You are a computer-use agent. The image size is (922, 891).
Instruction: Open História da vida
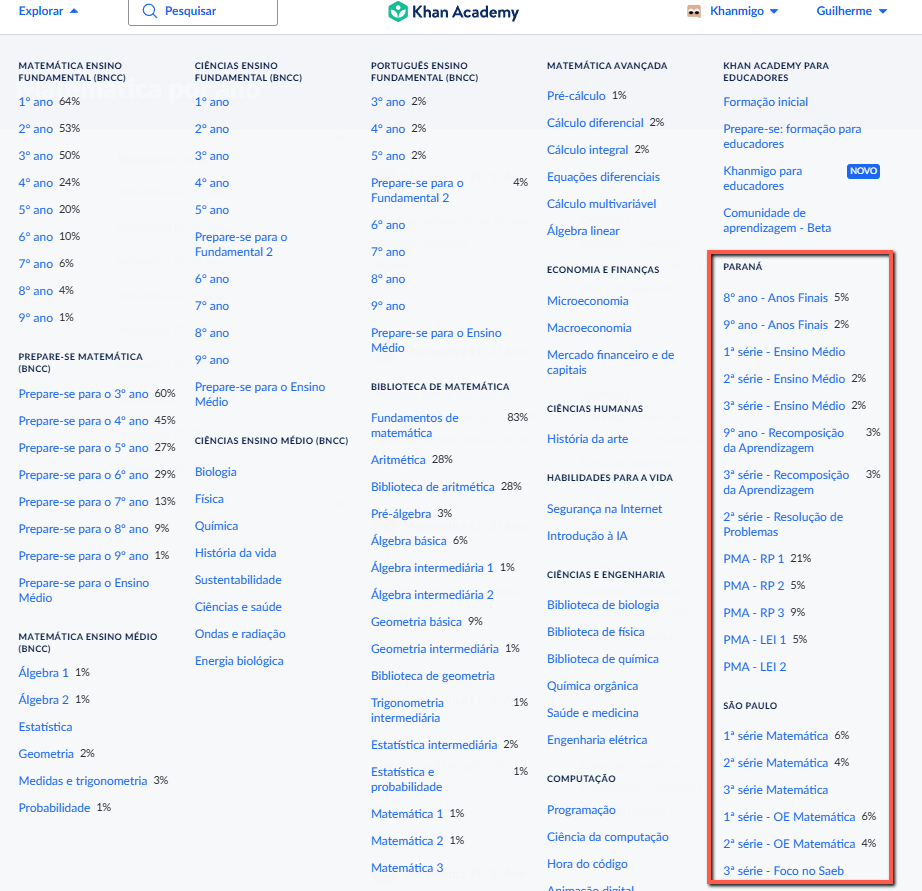tap(236, 553)
